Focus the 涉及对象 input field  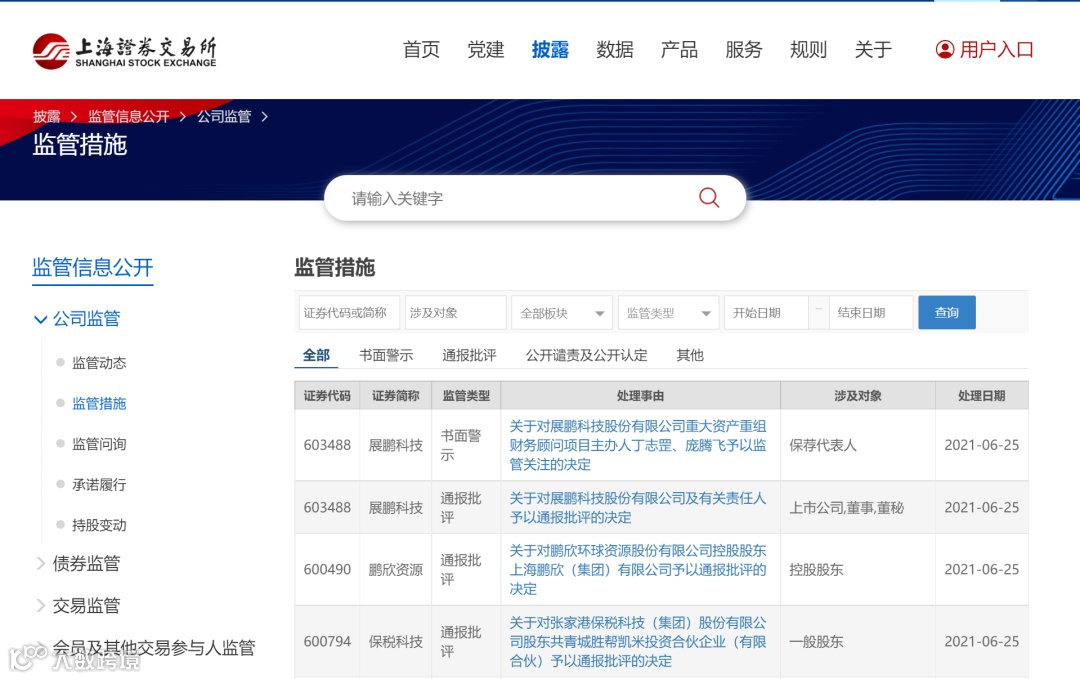pyautogui.click(x=455, y=313)
